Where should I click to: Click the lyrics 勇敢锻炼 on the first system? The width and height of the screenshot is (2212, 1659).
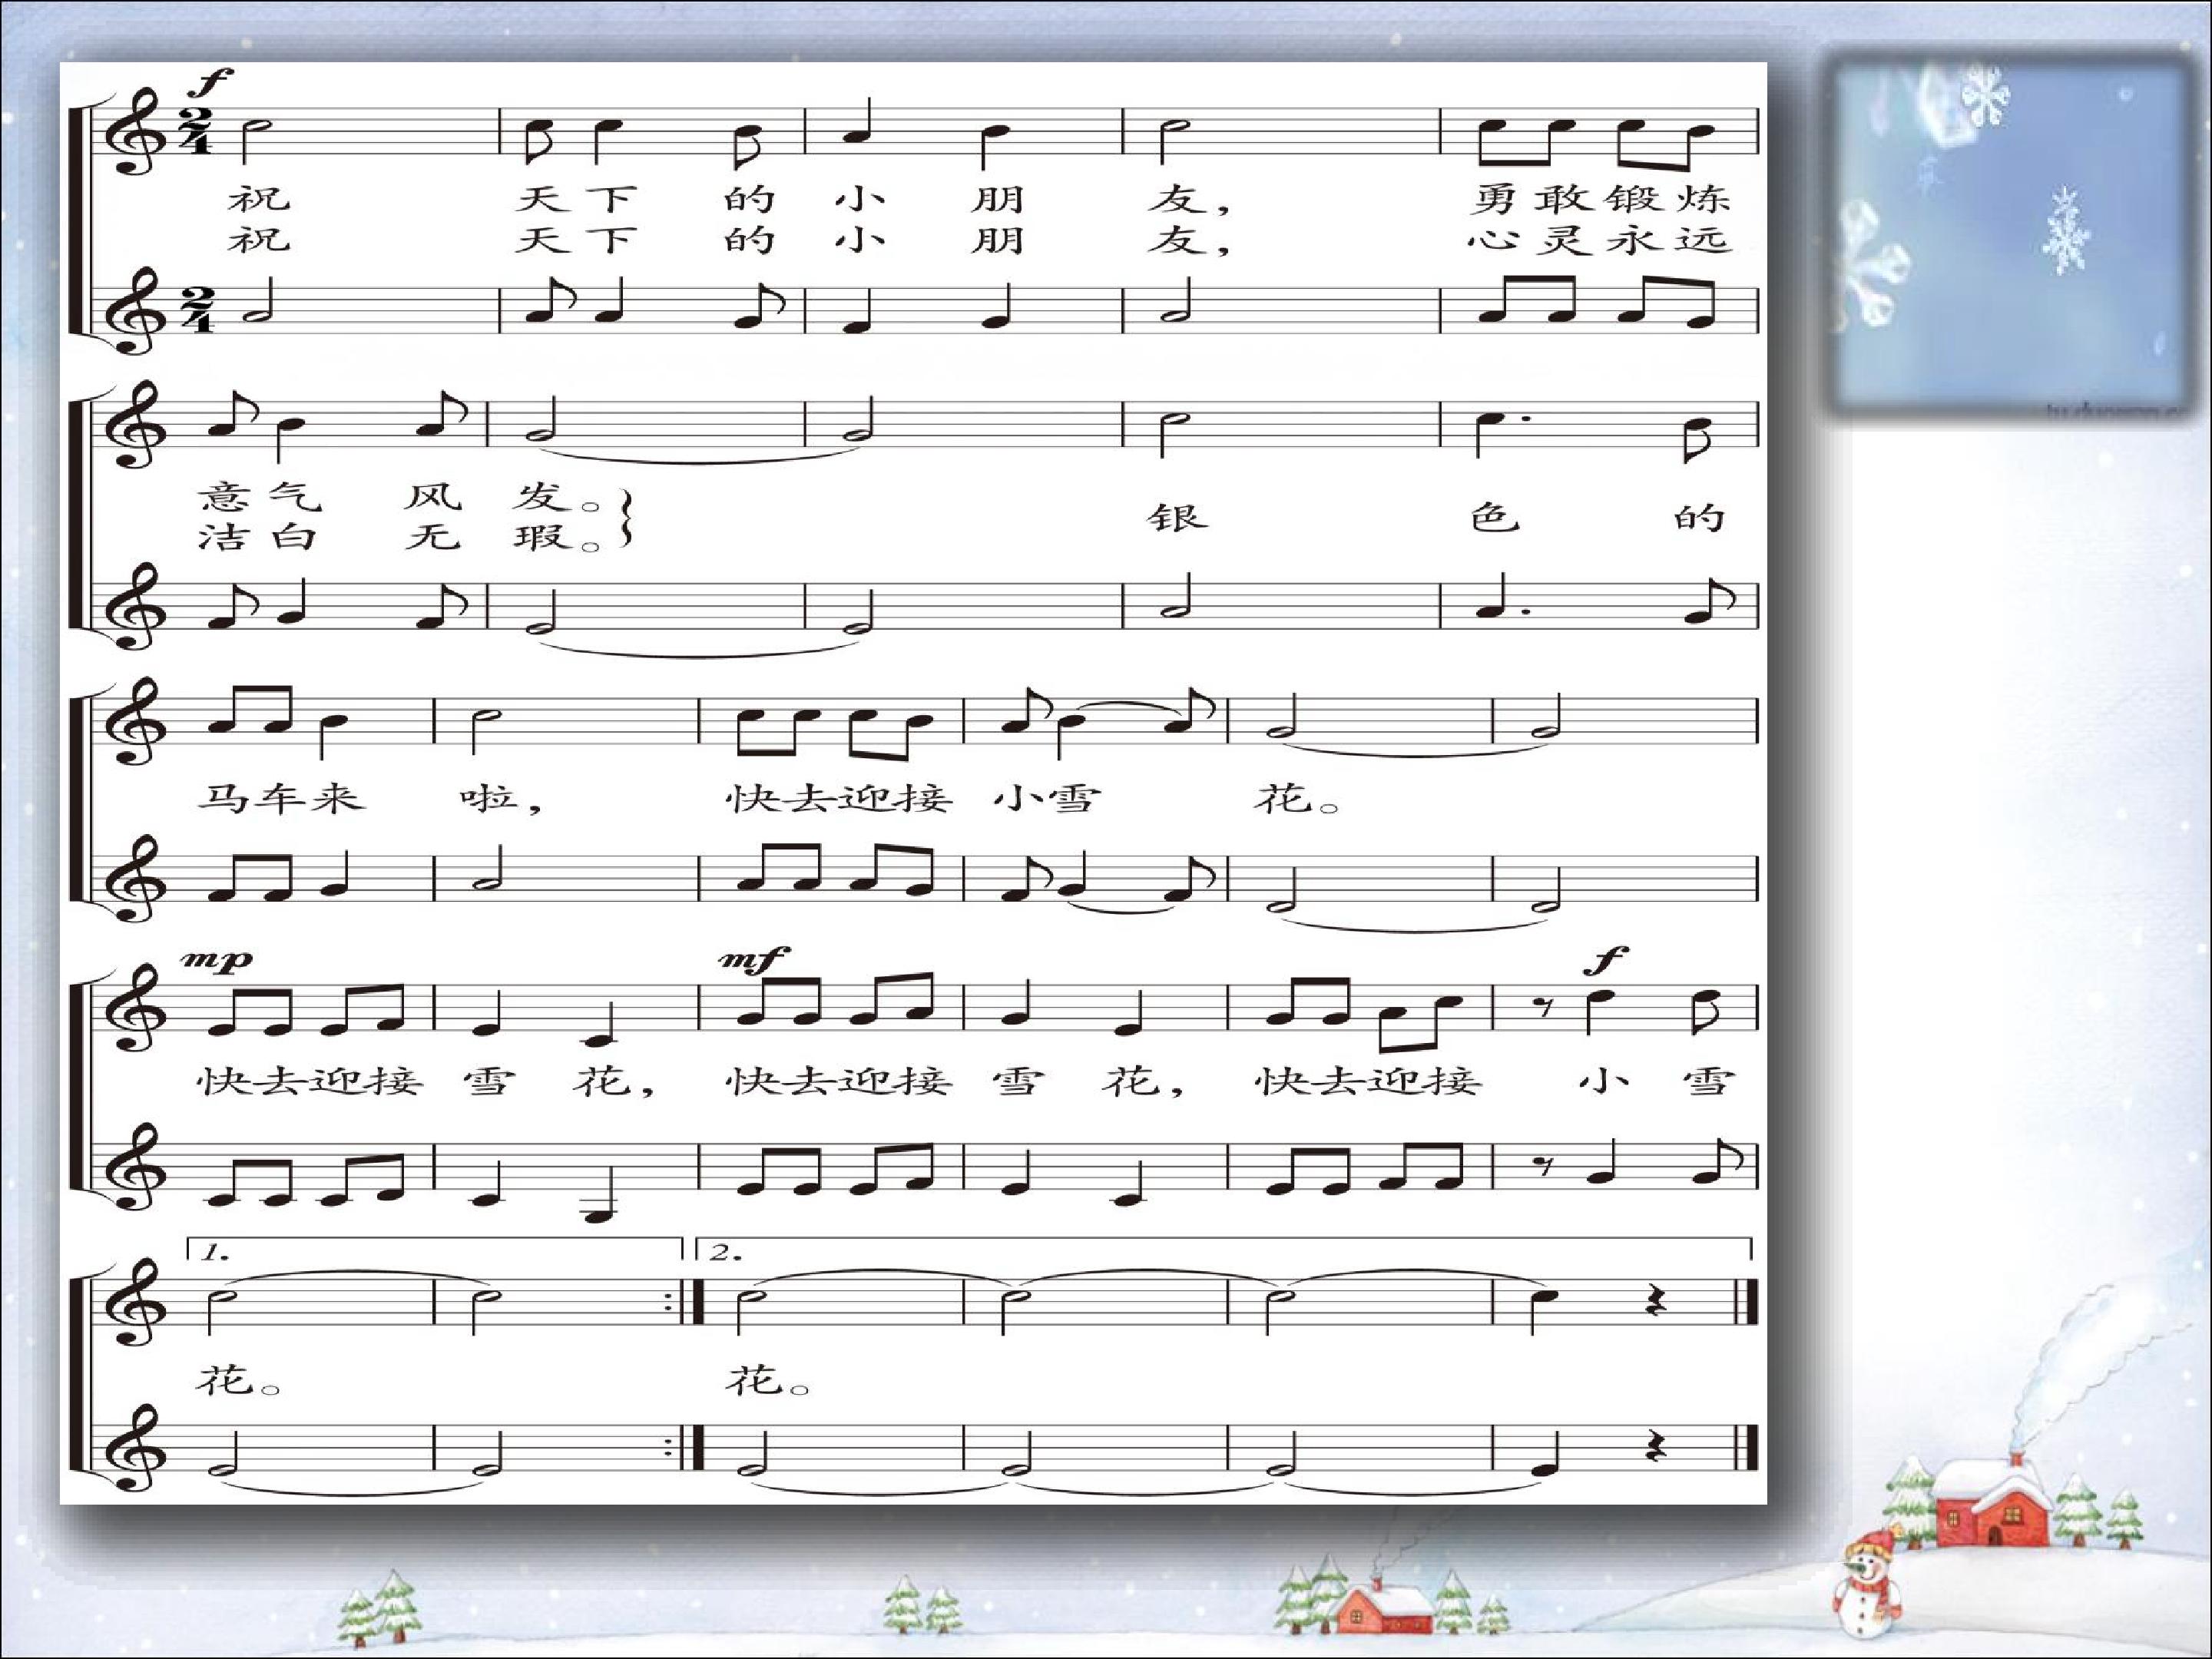[1600, 198]
